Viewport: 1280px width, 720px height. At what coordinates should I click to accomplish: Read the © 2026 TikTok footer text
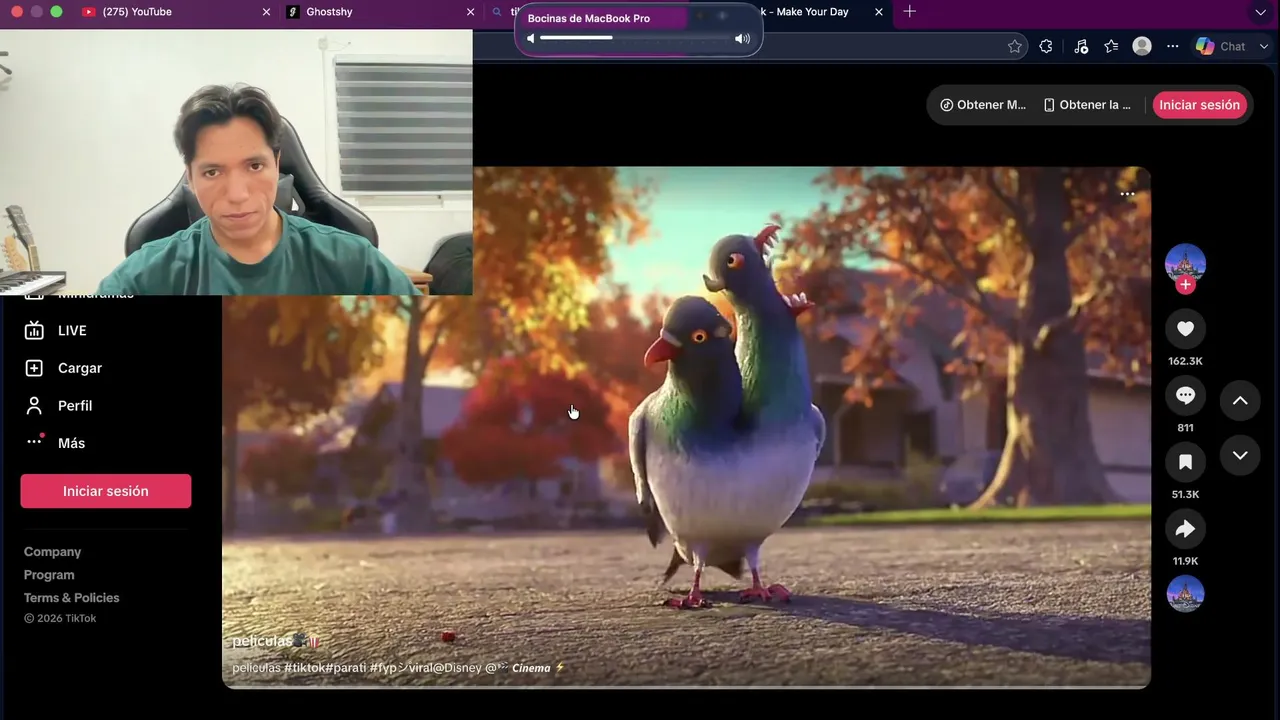(x=60, y=619)
